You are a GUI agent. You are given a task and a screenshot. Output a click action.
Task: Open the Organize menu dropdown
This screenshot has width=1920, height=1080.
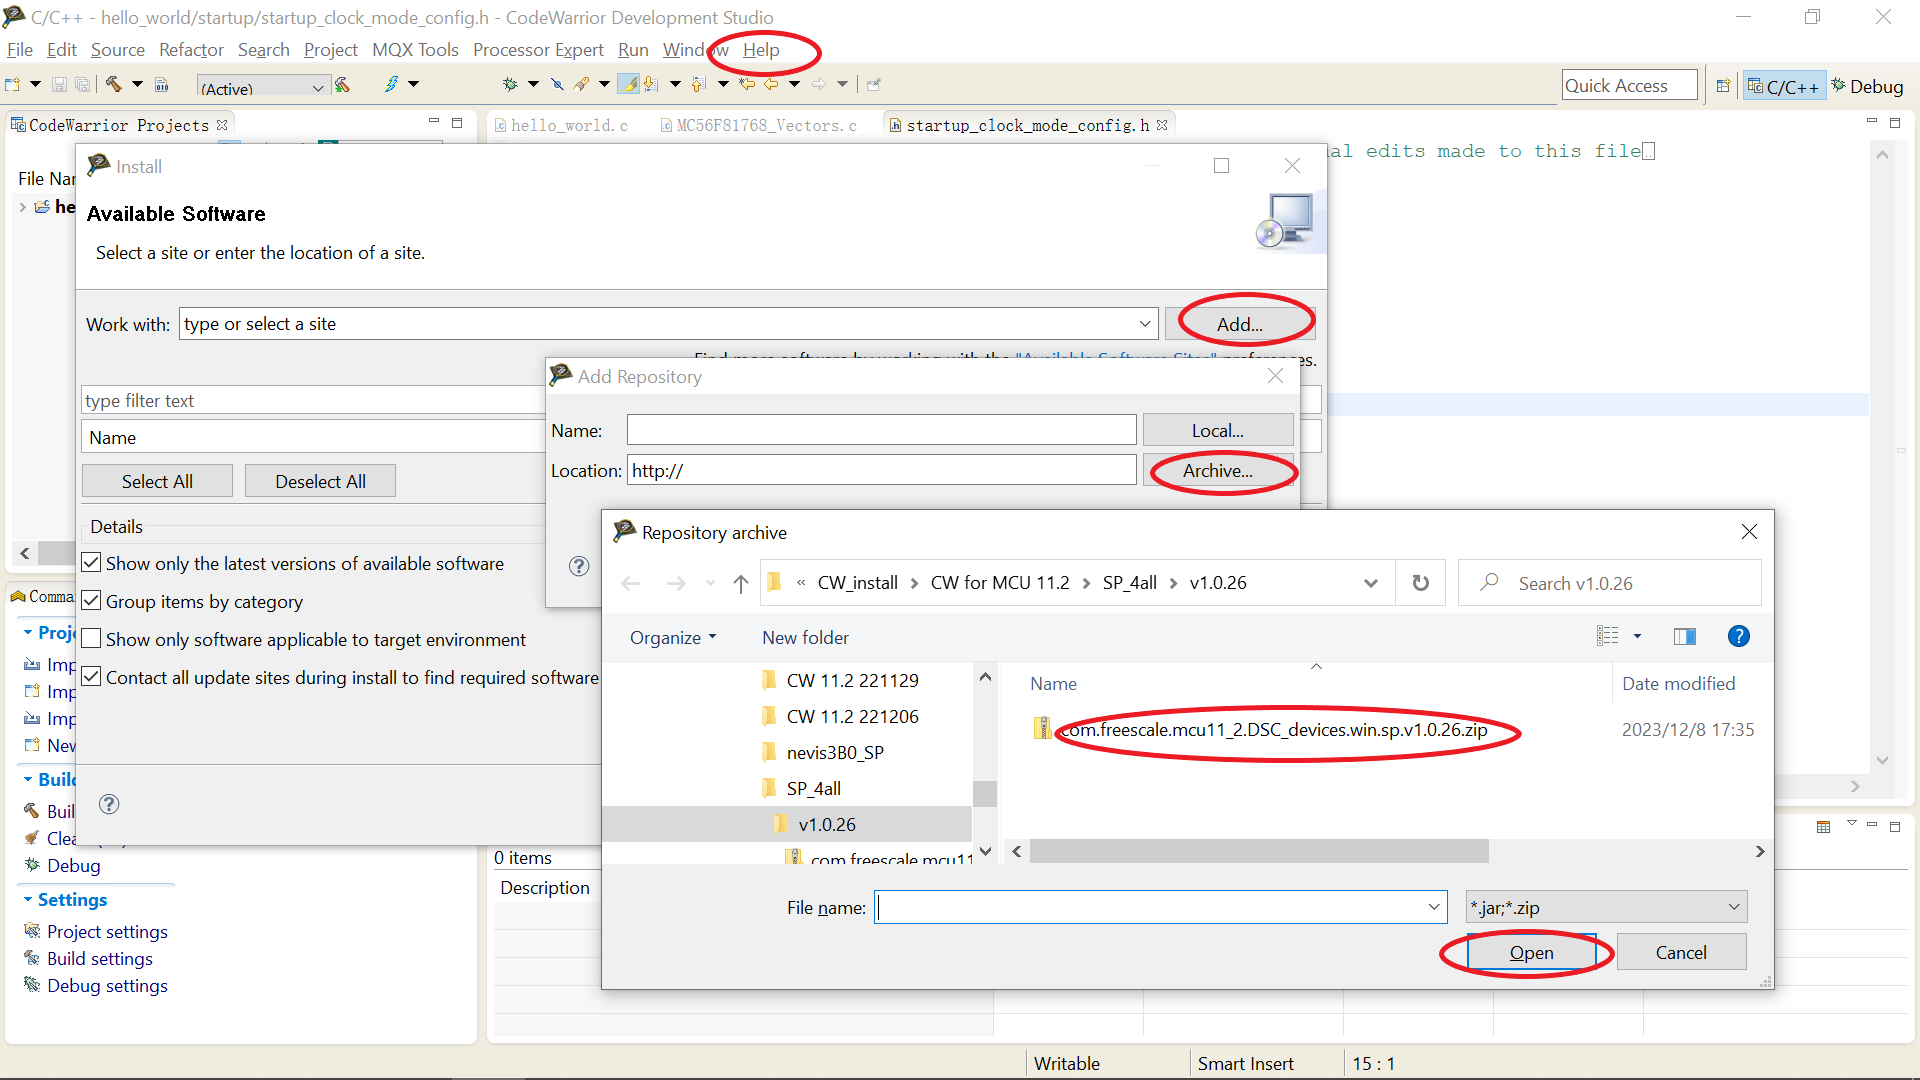point(673,638)
